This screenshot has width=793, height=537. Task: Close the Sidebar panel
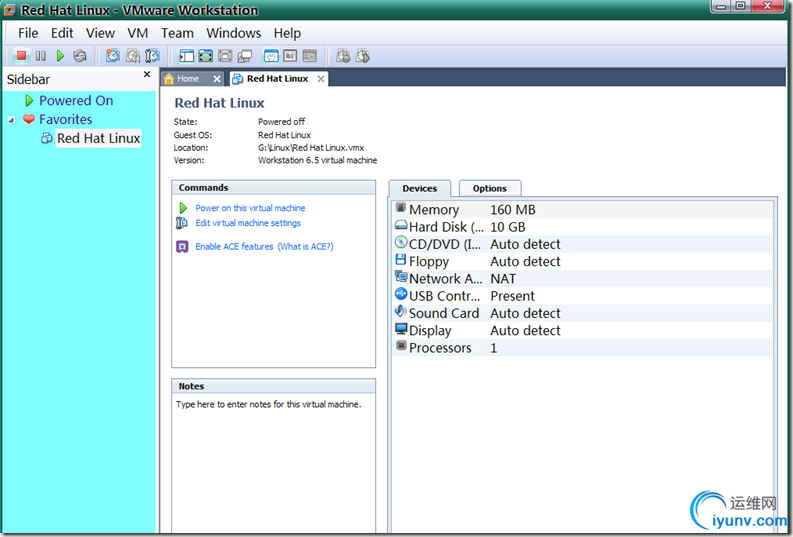(147, 75)
